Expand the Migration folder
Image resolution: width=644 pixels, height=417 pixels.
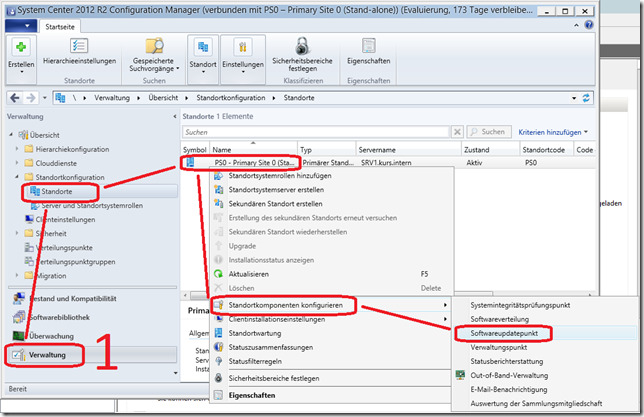[x=17, y=275]
